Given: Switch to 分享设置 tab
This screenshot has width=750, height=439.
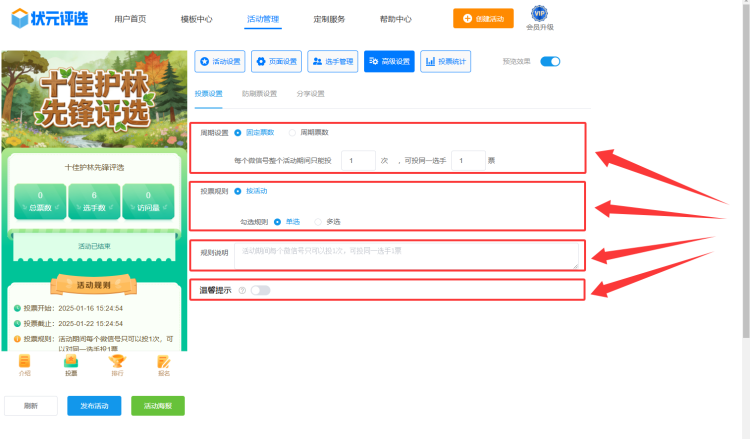Looking at the screenshot, I should [x=310, y=94].
